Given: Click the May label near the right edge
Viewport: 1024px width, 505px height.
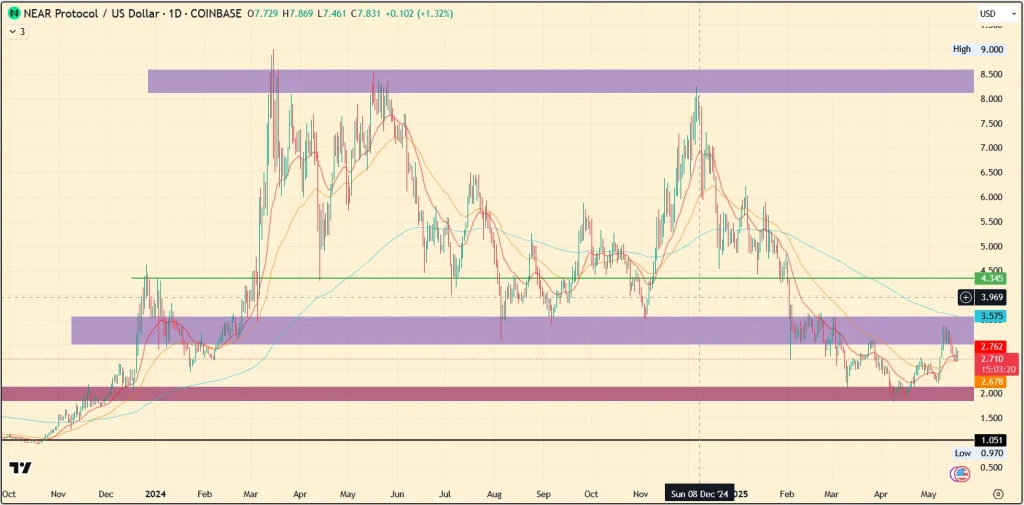Looking at the screenshot, I should pyautogui.click(x=928, y=493).
